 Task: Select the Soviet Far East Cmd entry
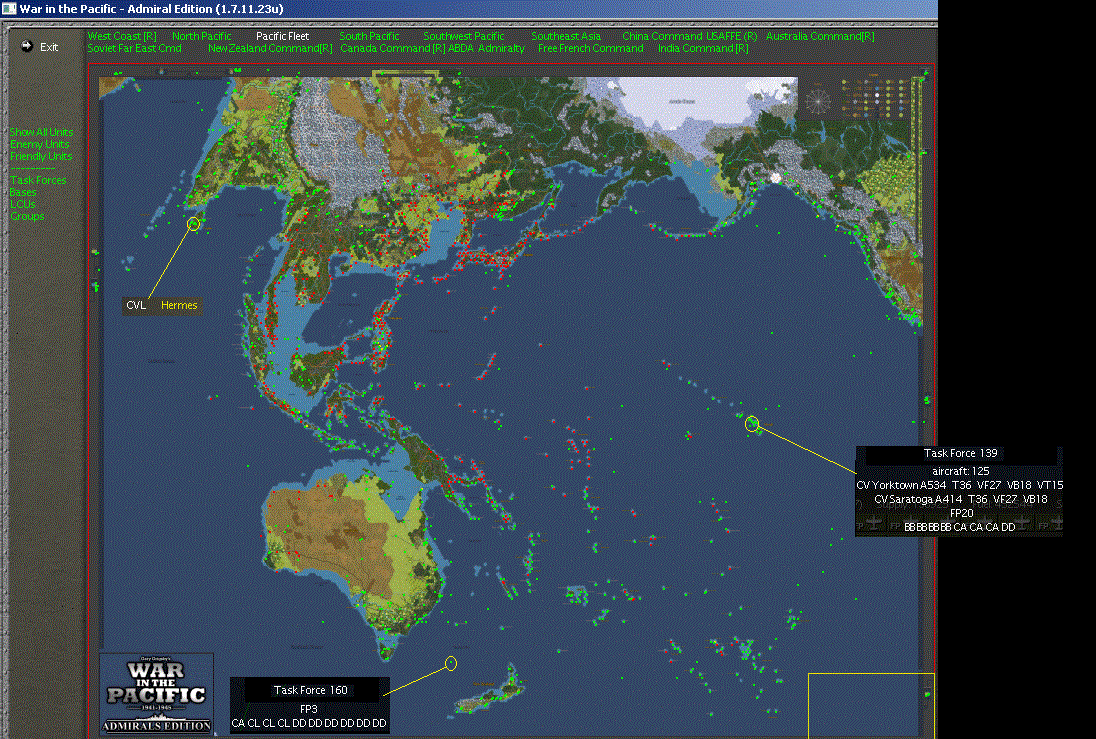tap(134, 48)
